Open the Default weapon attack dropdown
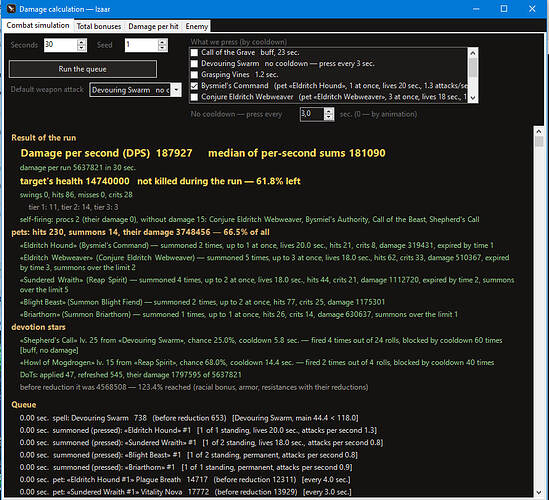This screenshot has height=500, width=549. tap(176, 90)
